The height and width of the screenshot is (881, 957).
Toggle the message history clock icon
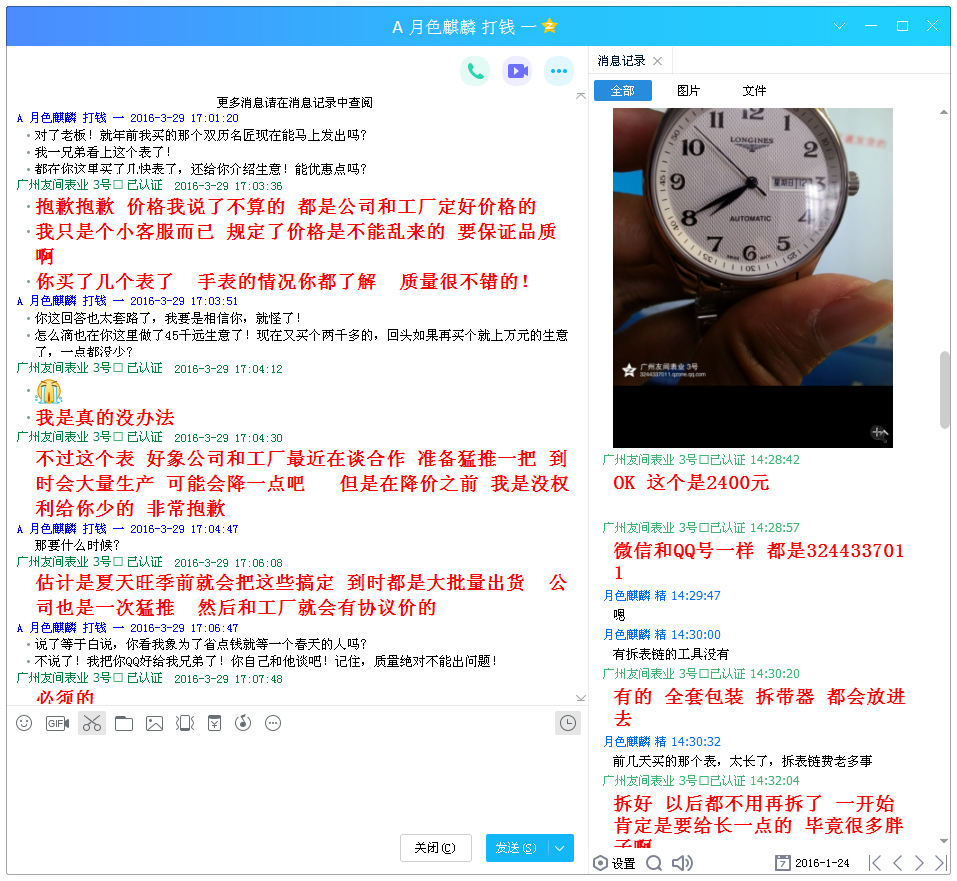[568, 723]
